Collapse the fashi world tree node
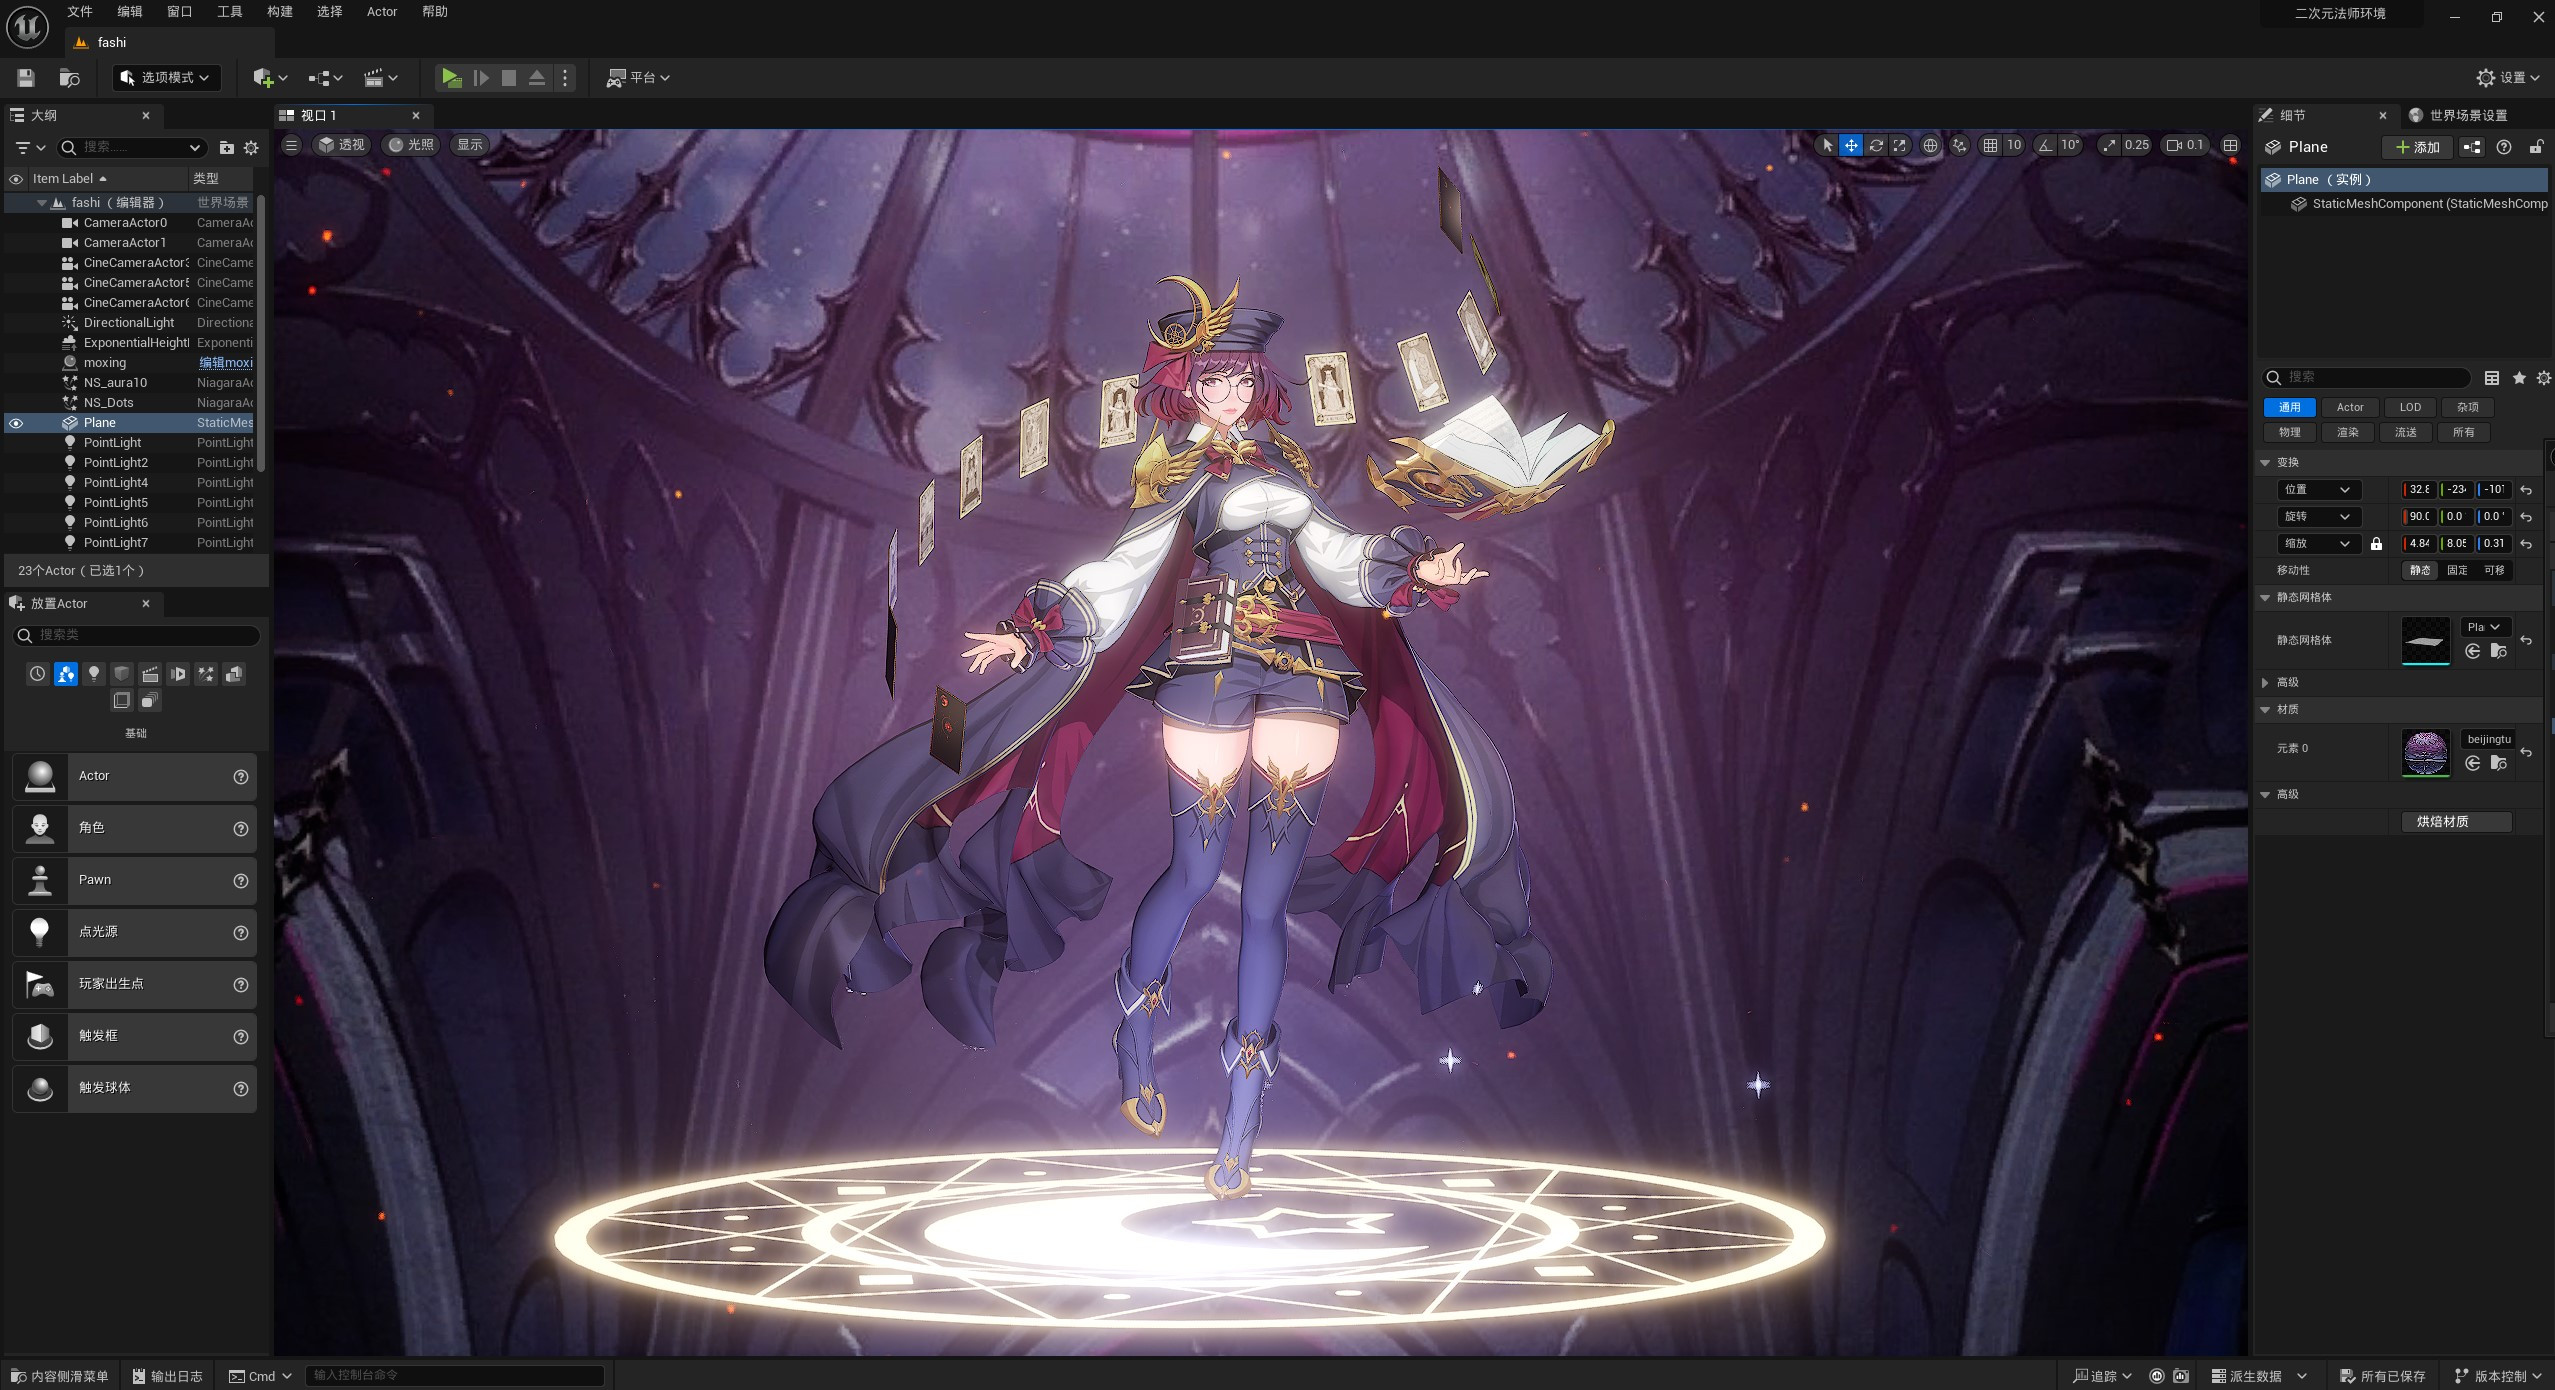 42,203
